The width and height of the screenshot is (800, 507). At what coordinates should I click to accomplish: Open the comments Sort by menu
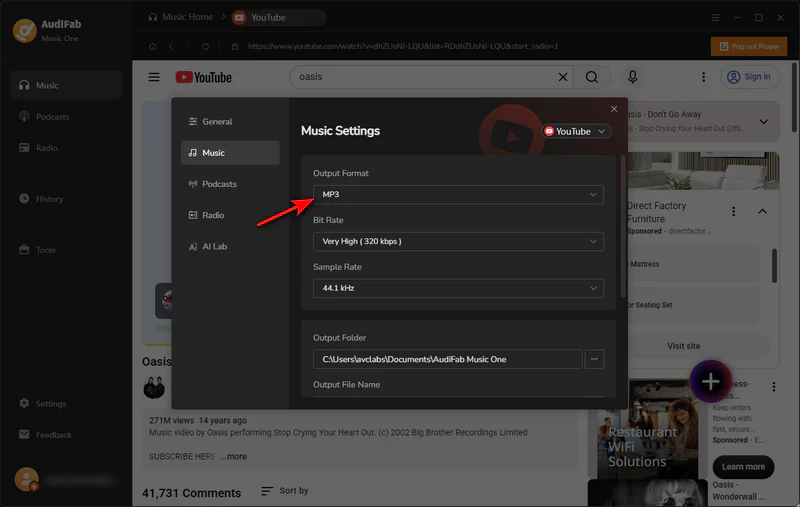pos(284,491)
